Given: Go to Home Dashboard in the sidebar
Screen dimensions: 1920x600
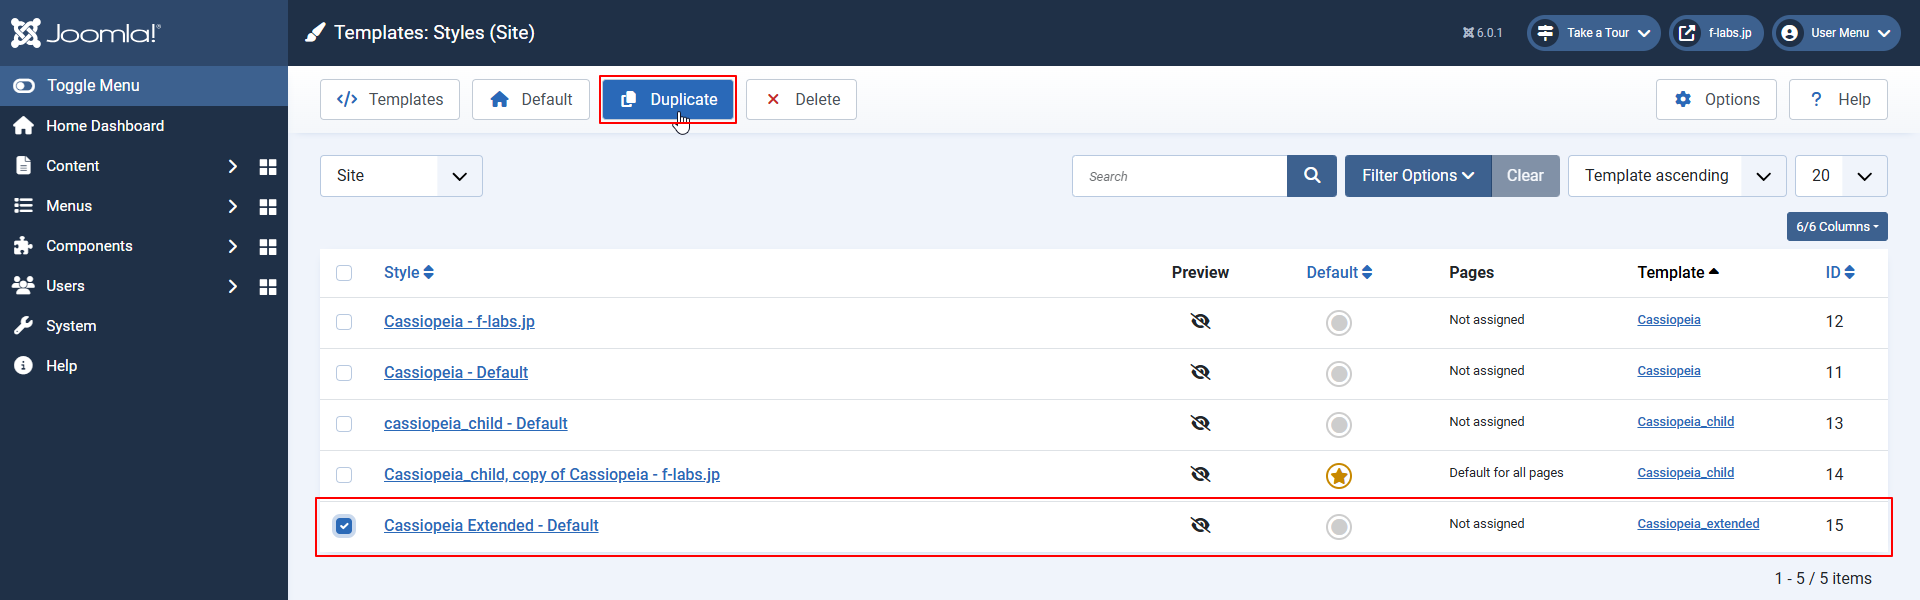Looking at the screenshot, I should coord(104,126).
